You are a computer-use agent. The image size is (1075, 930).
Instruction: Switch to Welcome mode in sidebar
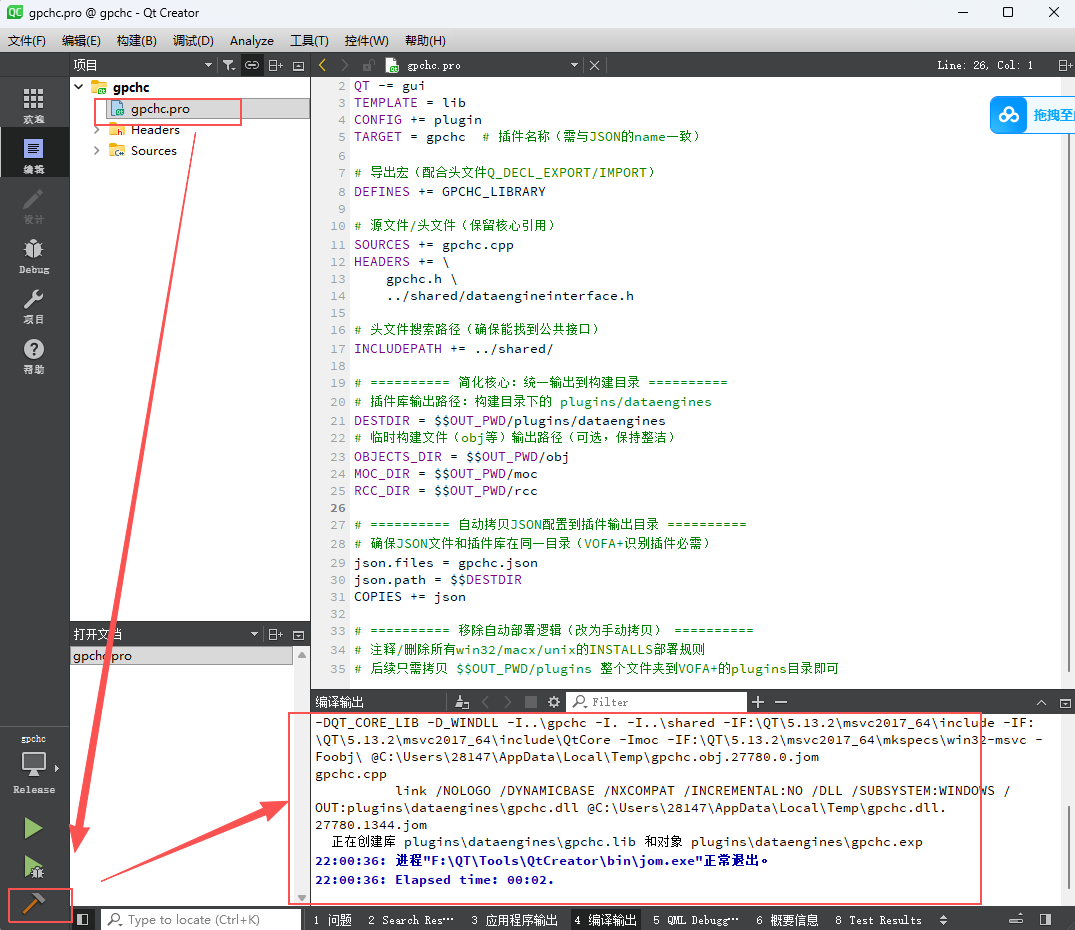[34, 104]
